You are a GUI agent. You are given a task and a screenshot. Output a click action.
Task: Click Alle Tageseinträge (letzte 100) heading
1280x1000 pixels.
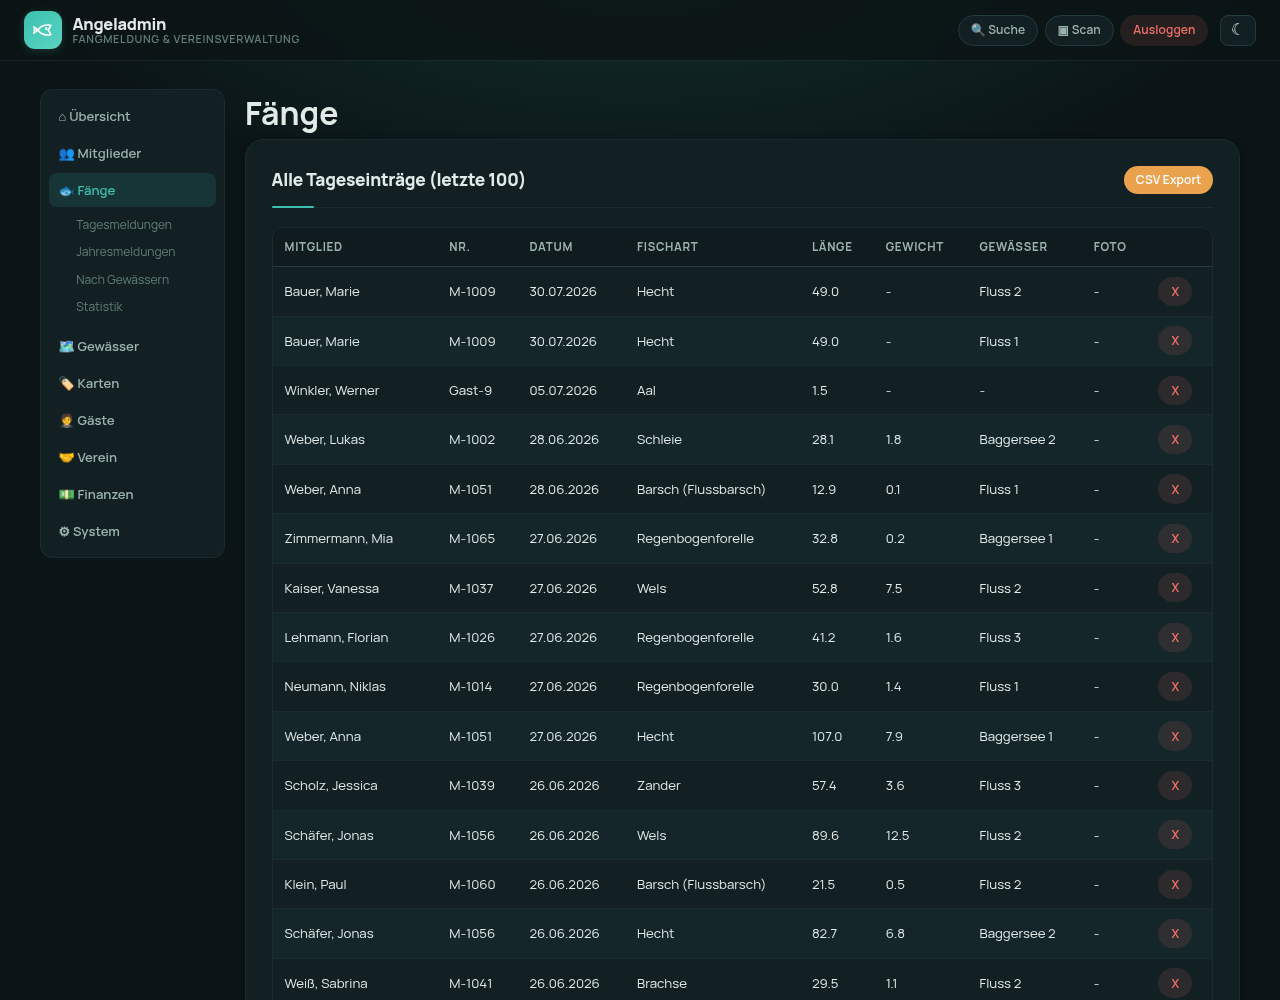click(398, 180)
